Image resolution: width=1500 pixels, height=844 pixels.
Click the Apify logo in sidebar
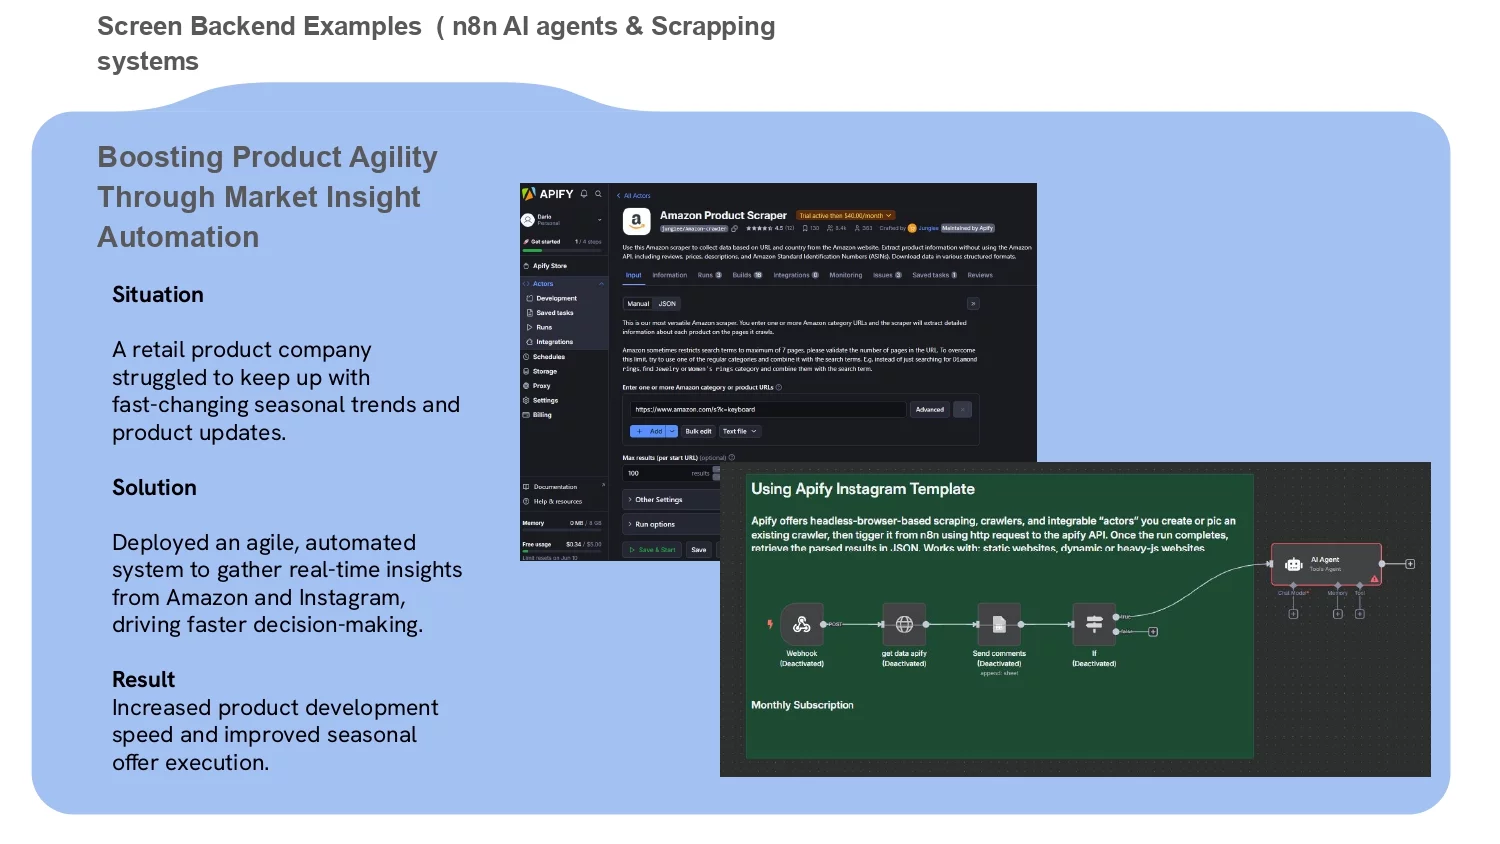(548, 194)
